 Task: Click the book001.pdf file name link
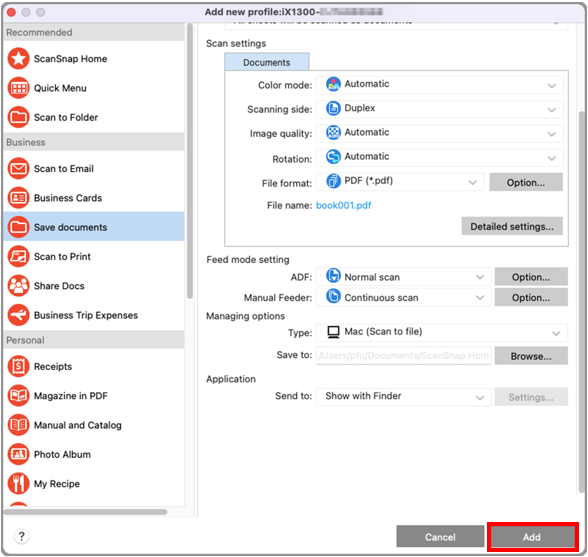(344, 206)
